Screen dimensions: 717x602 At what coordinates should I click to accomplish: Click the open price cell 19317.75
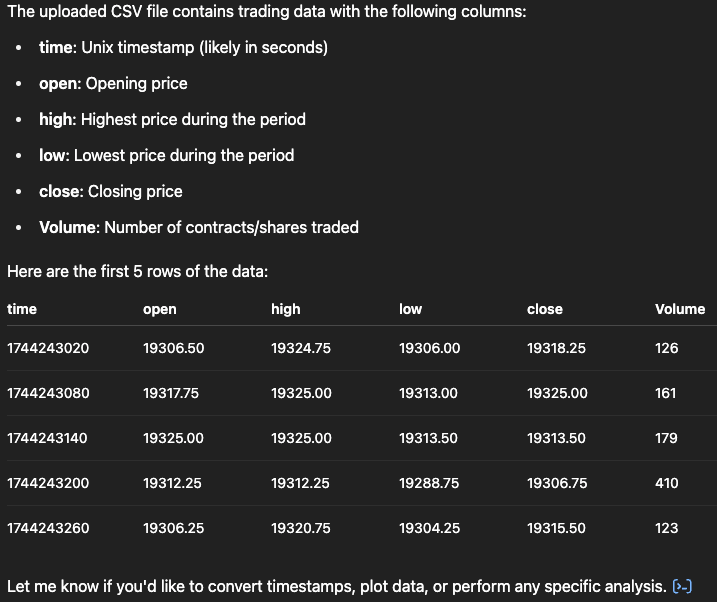click(171, 393)
